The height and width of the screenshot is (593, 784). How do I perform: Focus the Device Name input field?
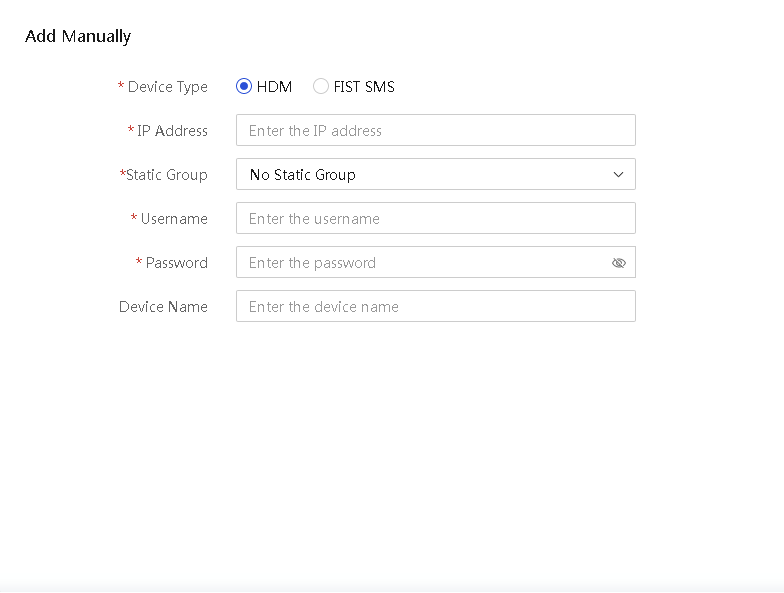(436, 306)
